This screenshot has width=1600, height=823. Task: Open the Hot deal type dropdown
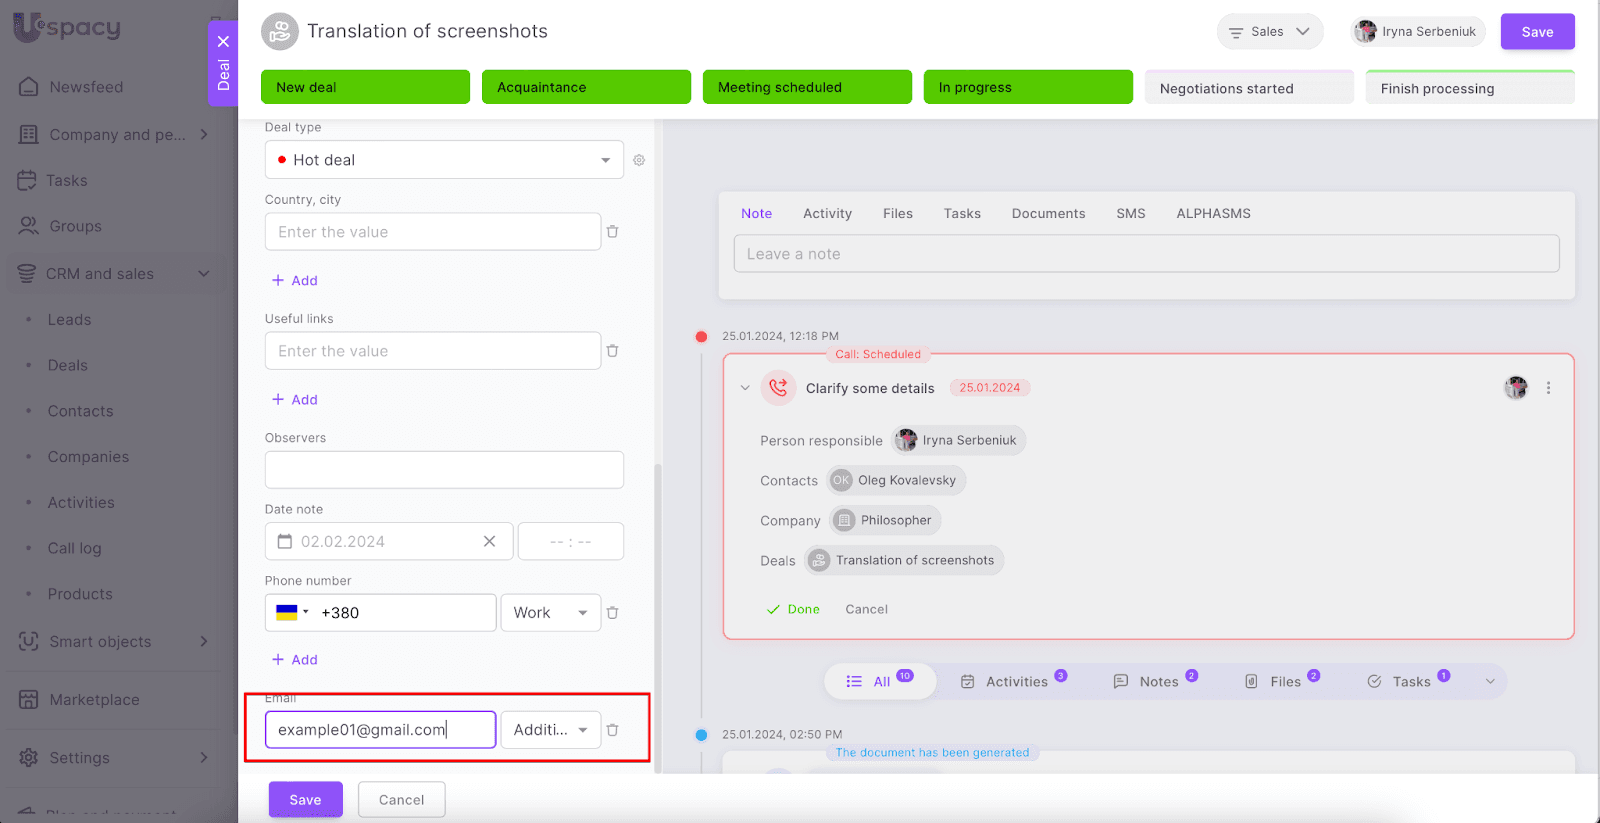tap(444, 160)
